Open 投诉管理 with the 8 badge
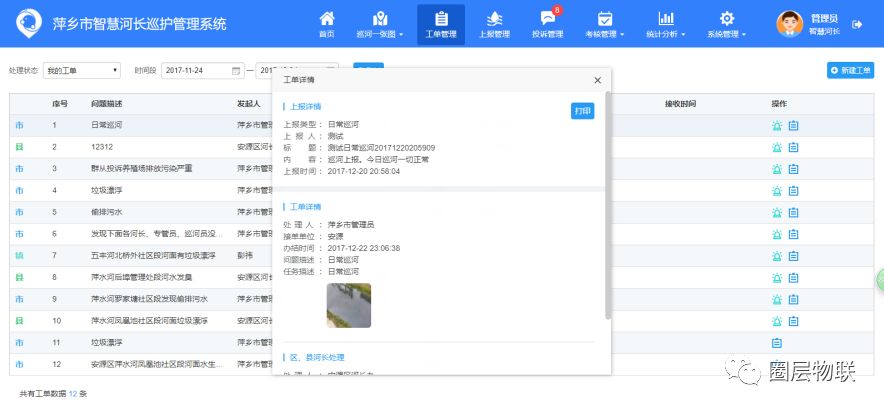The image size is (884, 411). (547, 24)
